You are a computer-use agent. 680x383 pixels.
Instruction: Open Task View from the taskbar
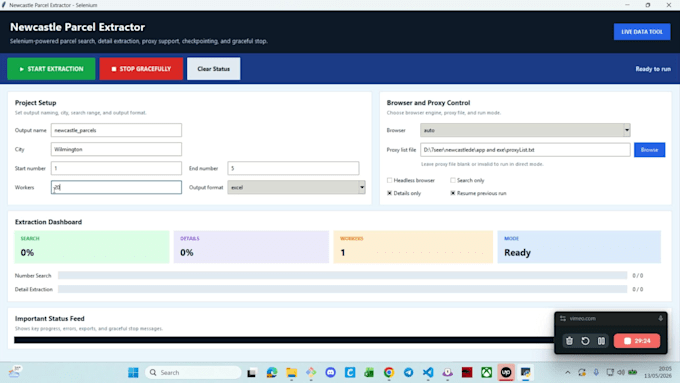click(252, 373)
